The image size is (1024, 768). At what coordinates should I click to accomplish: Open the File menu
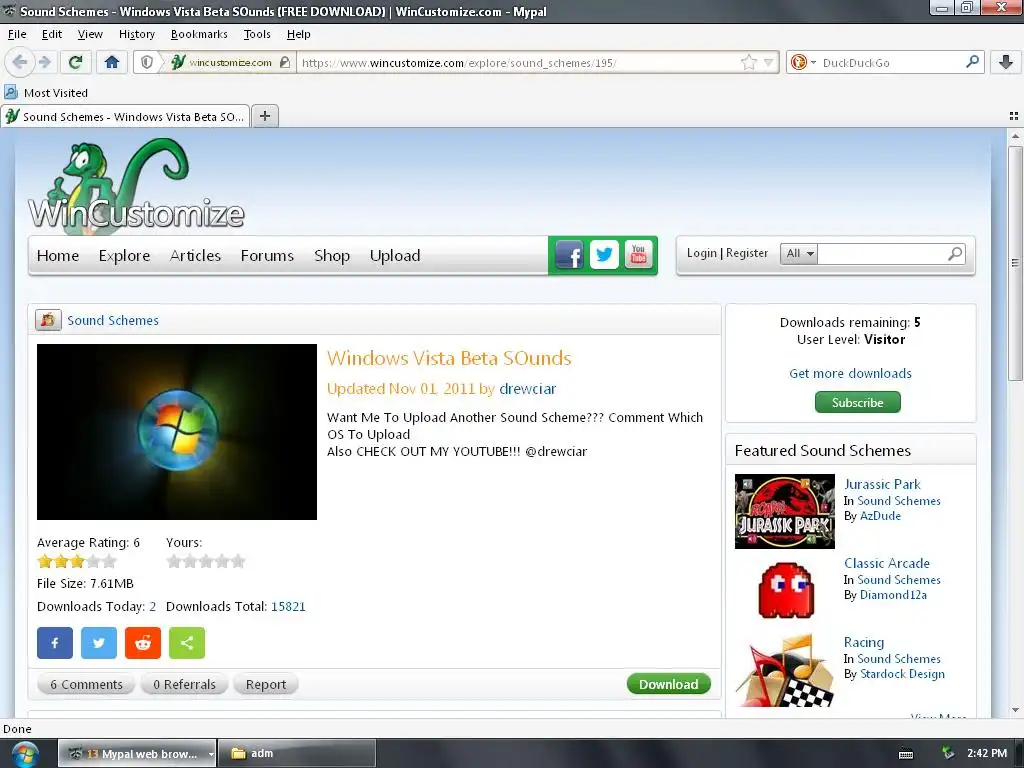17,34
